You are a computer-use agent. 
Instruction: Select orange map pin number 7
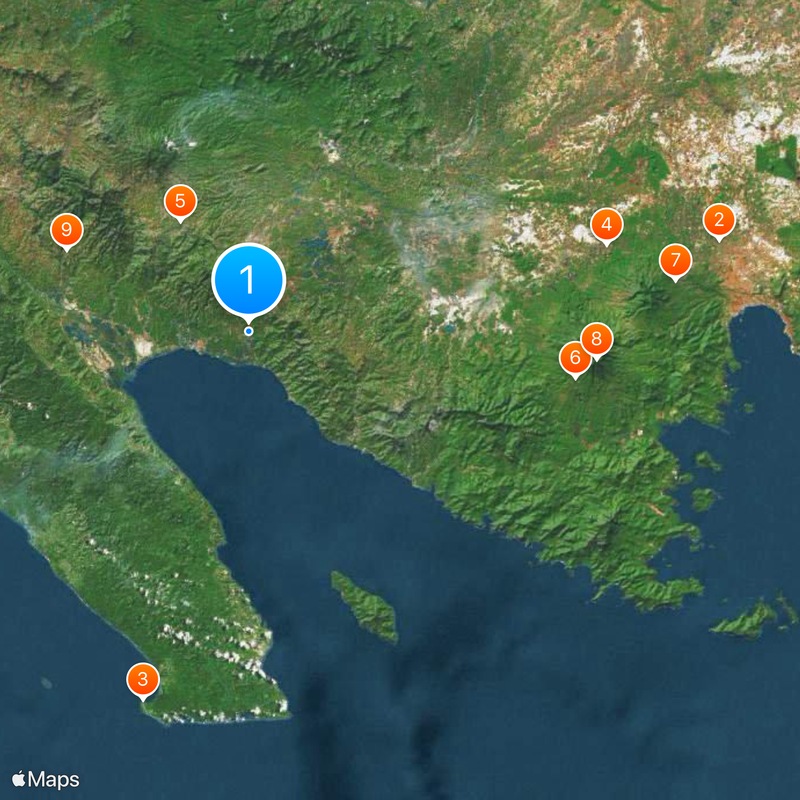click(676, 261)
